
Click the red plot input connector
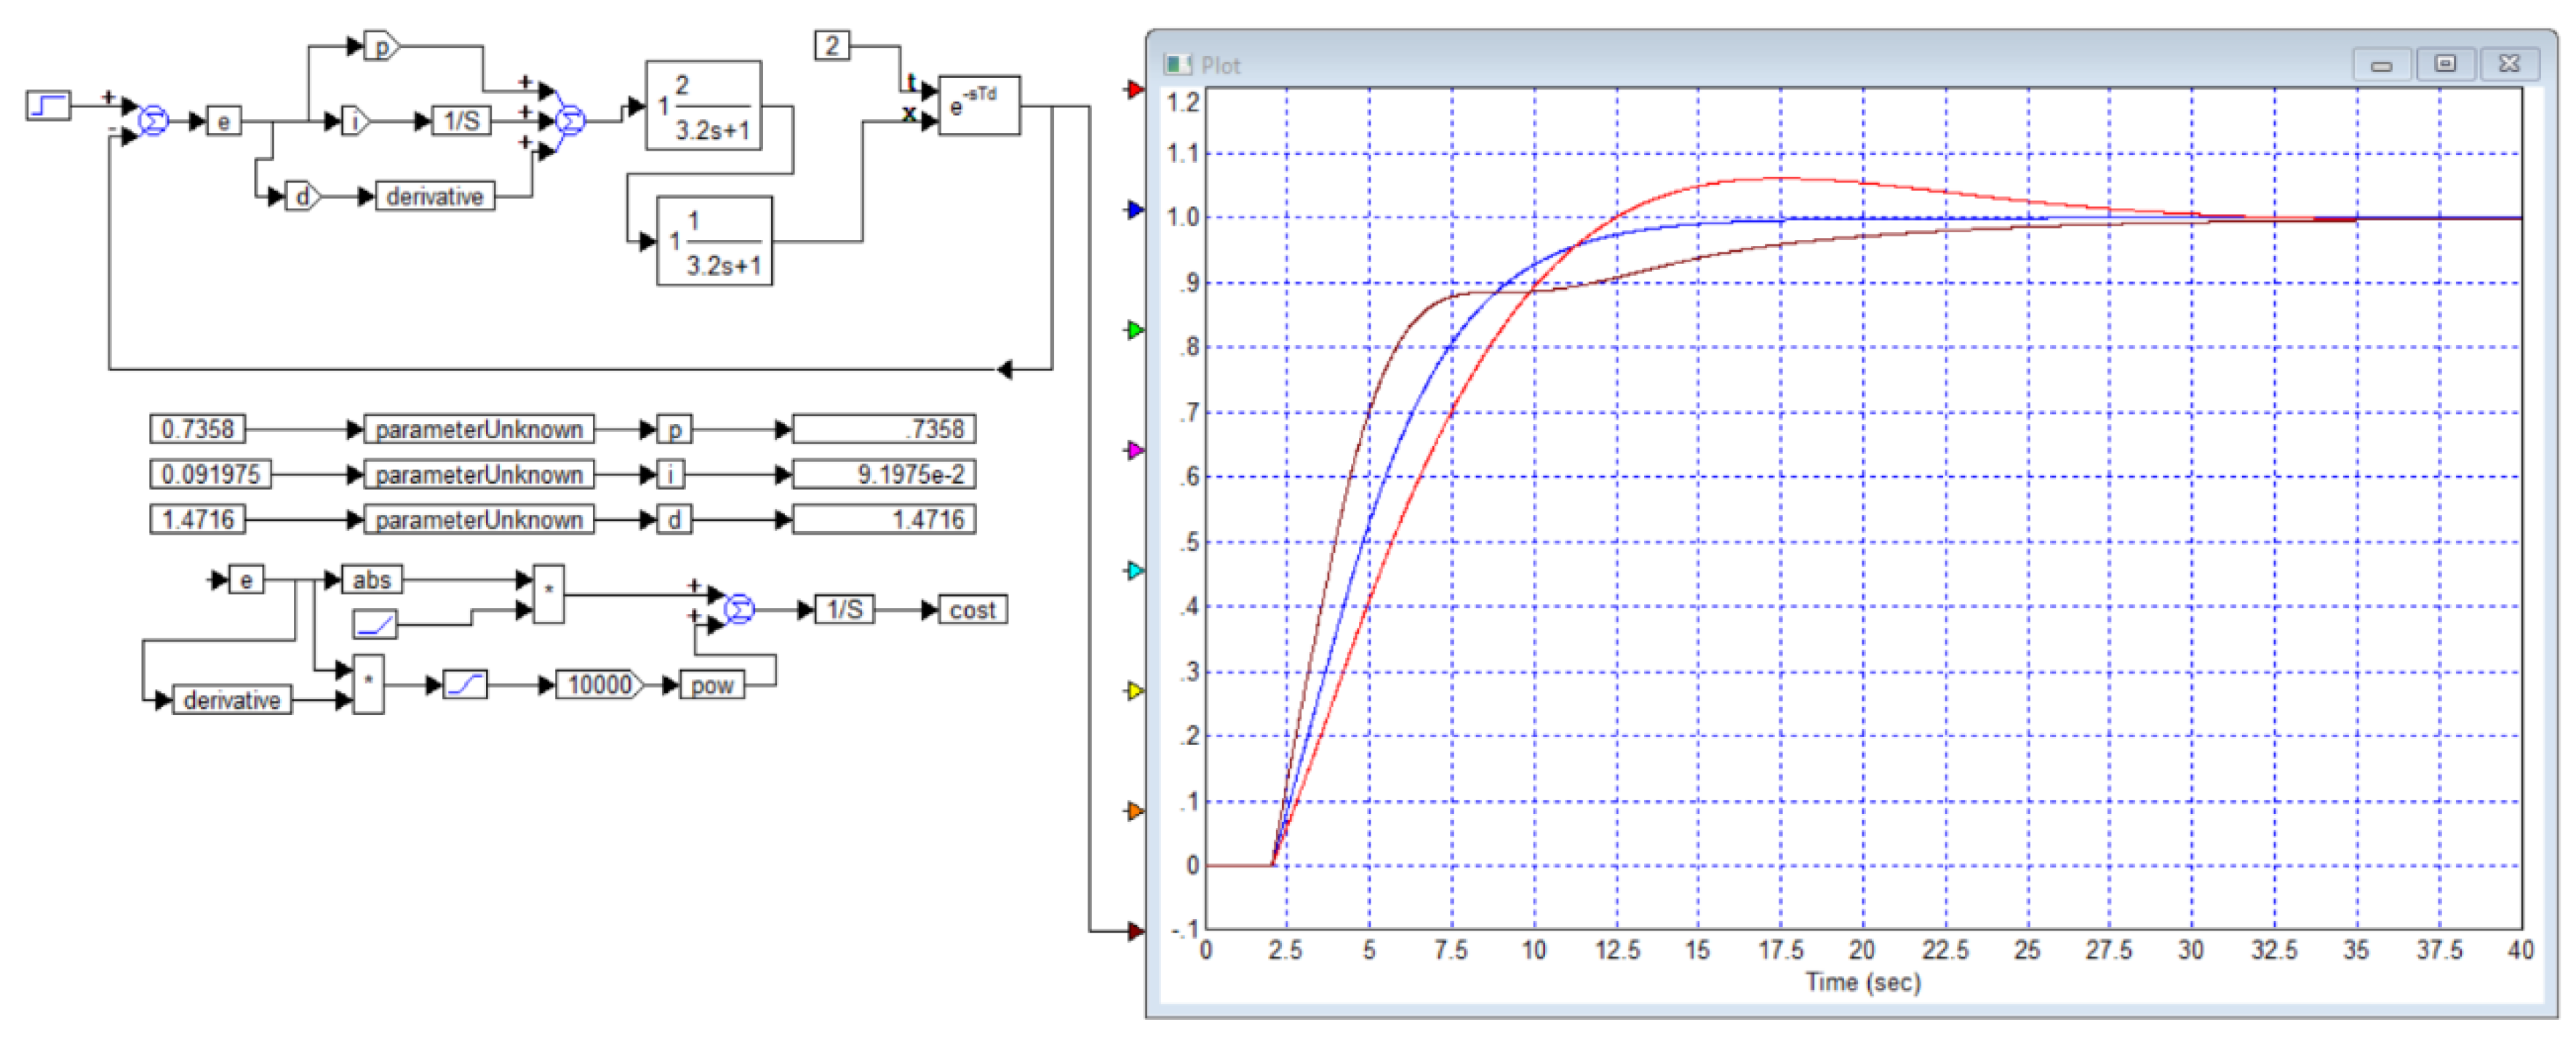[x=1134, y=90]
